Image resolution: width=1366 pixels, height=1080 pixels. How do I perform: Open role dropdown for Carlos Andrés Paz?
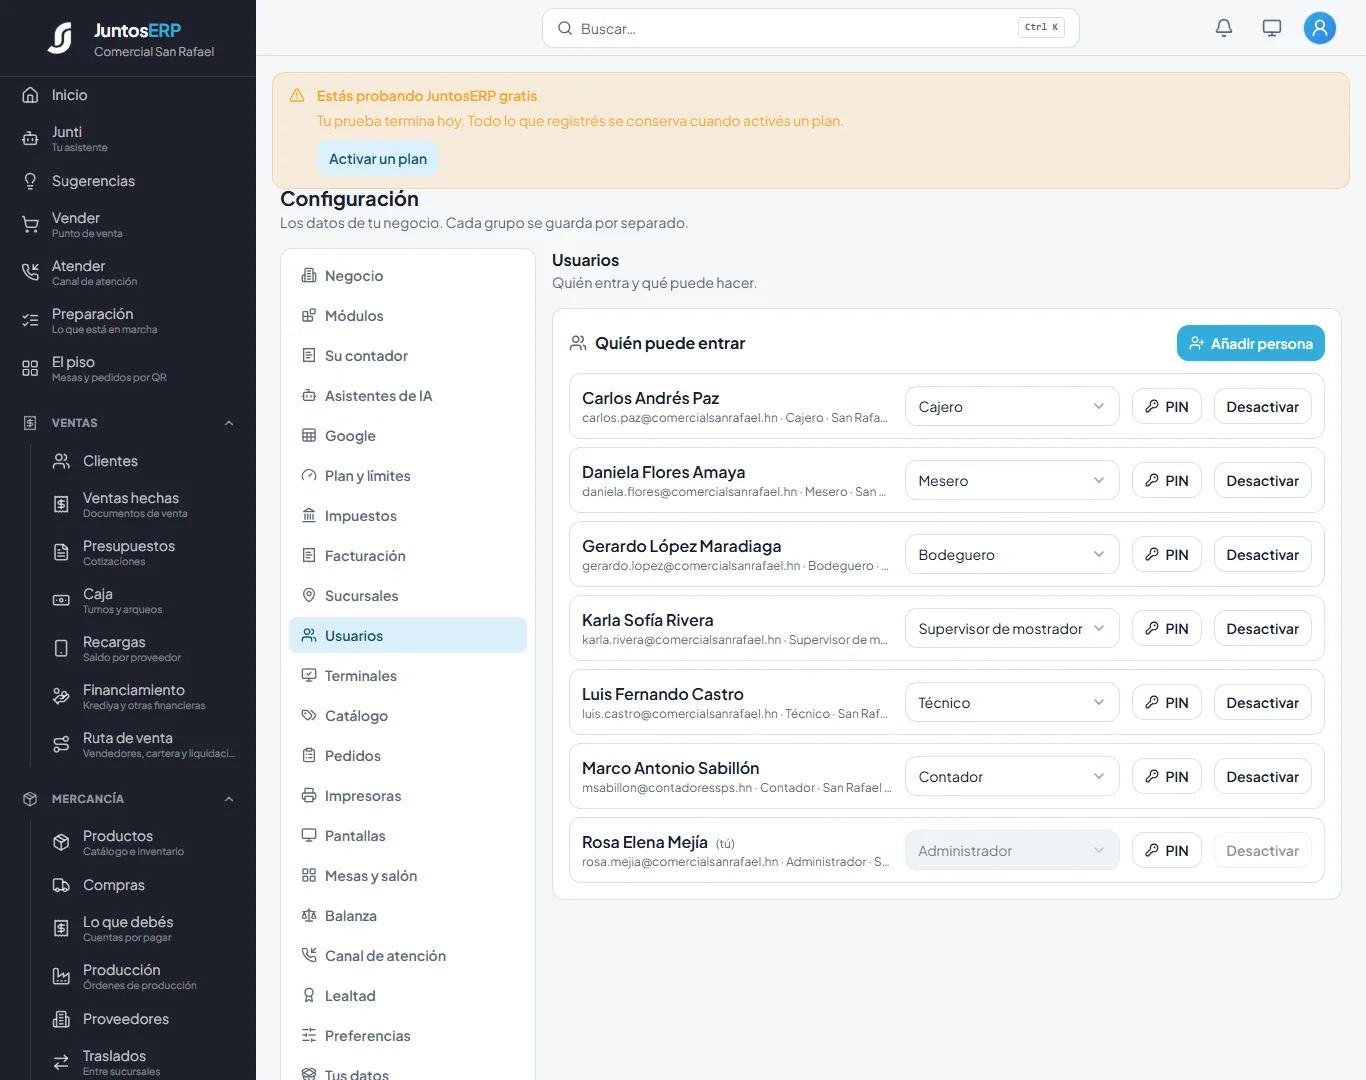click(1012, 407)
